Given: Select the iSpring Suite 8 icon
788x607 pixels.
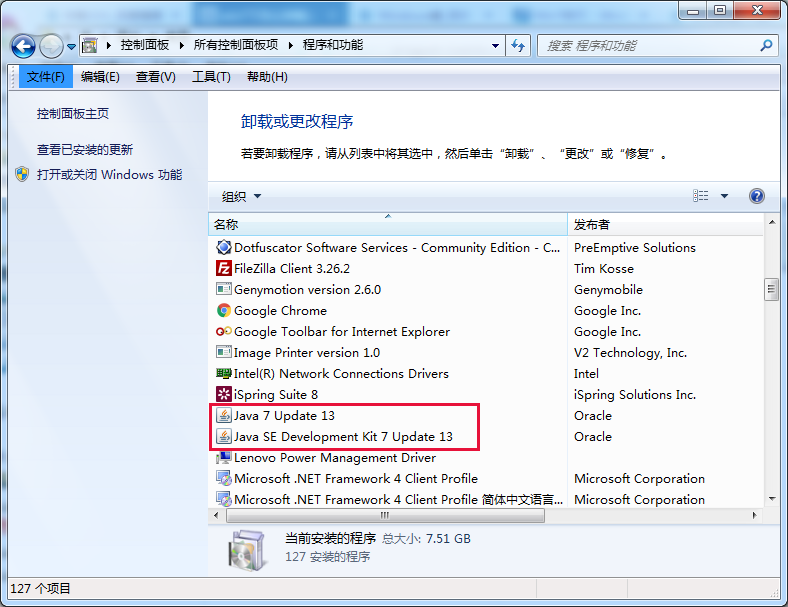Looking at the screenshot, I should click(x=223, y=394).
